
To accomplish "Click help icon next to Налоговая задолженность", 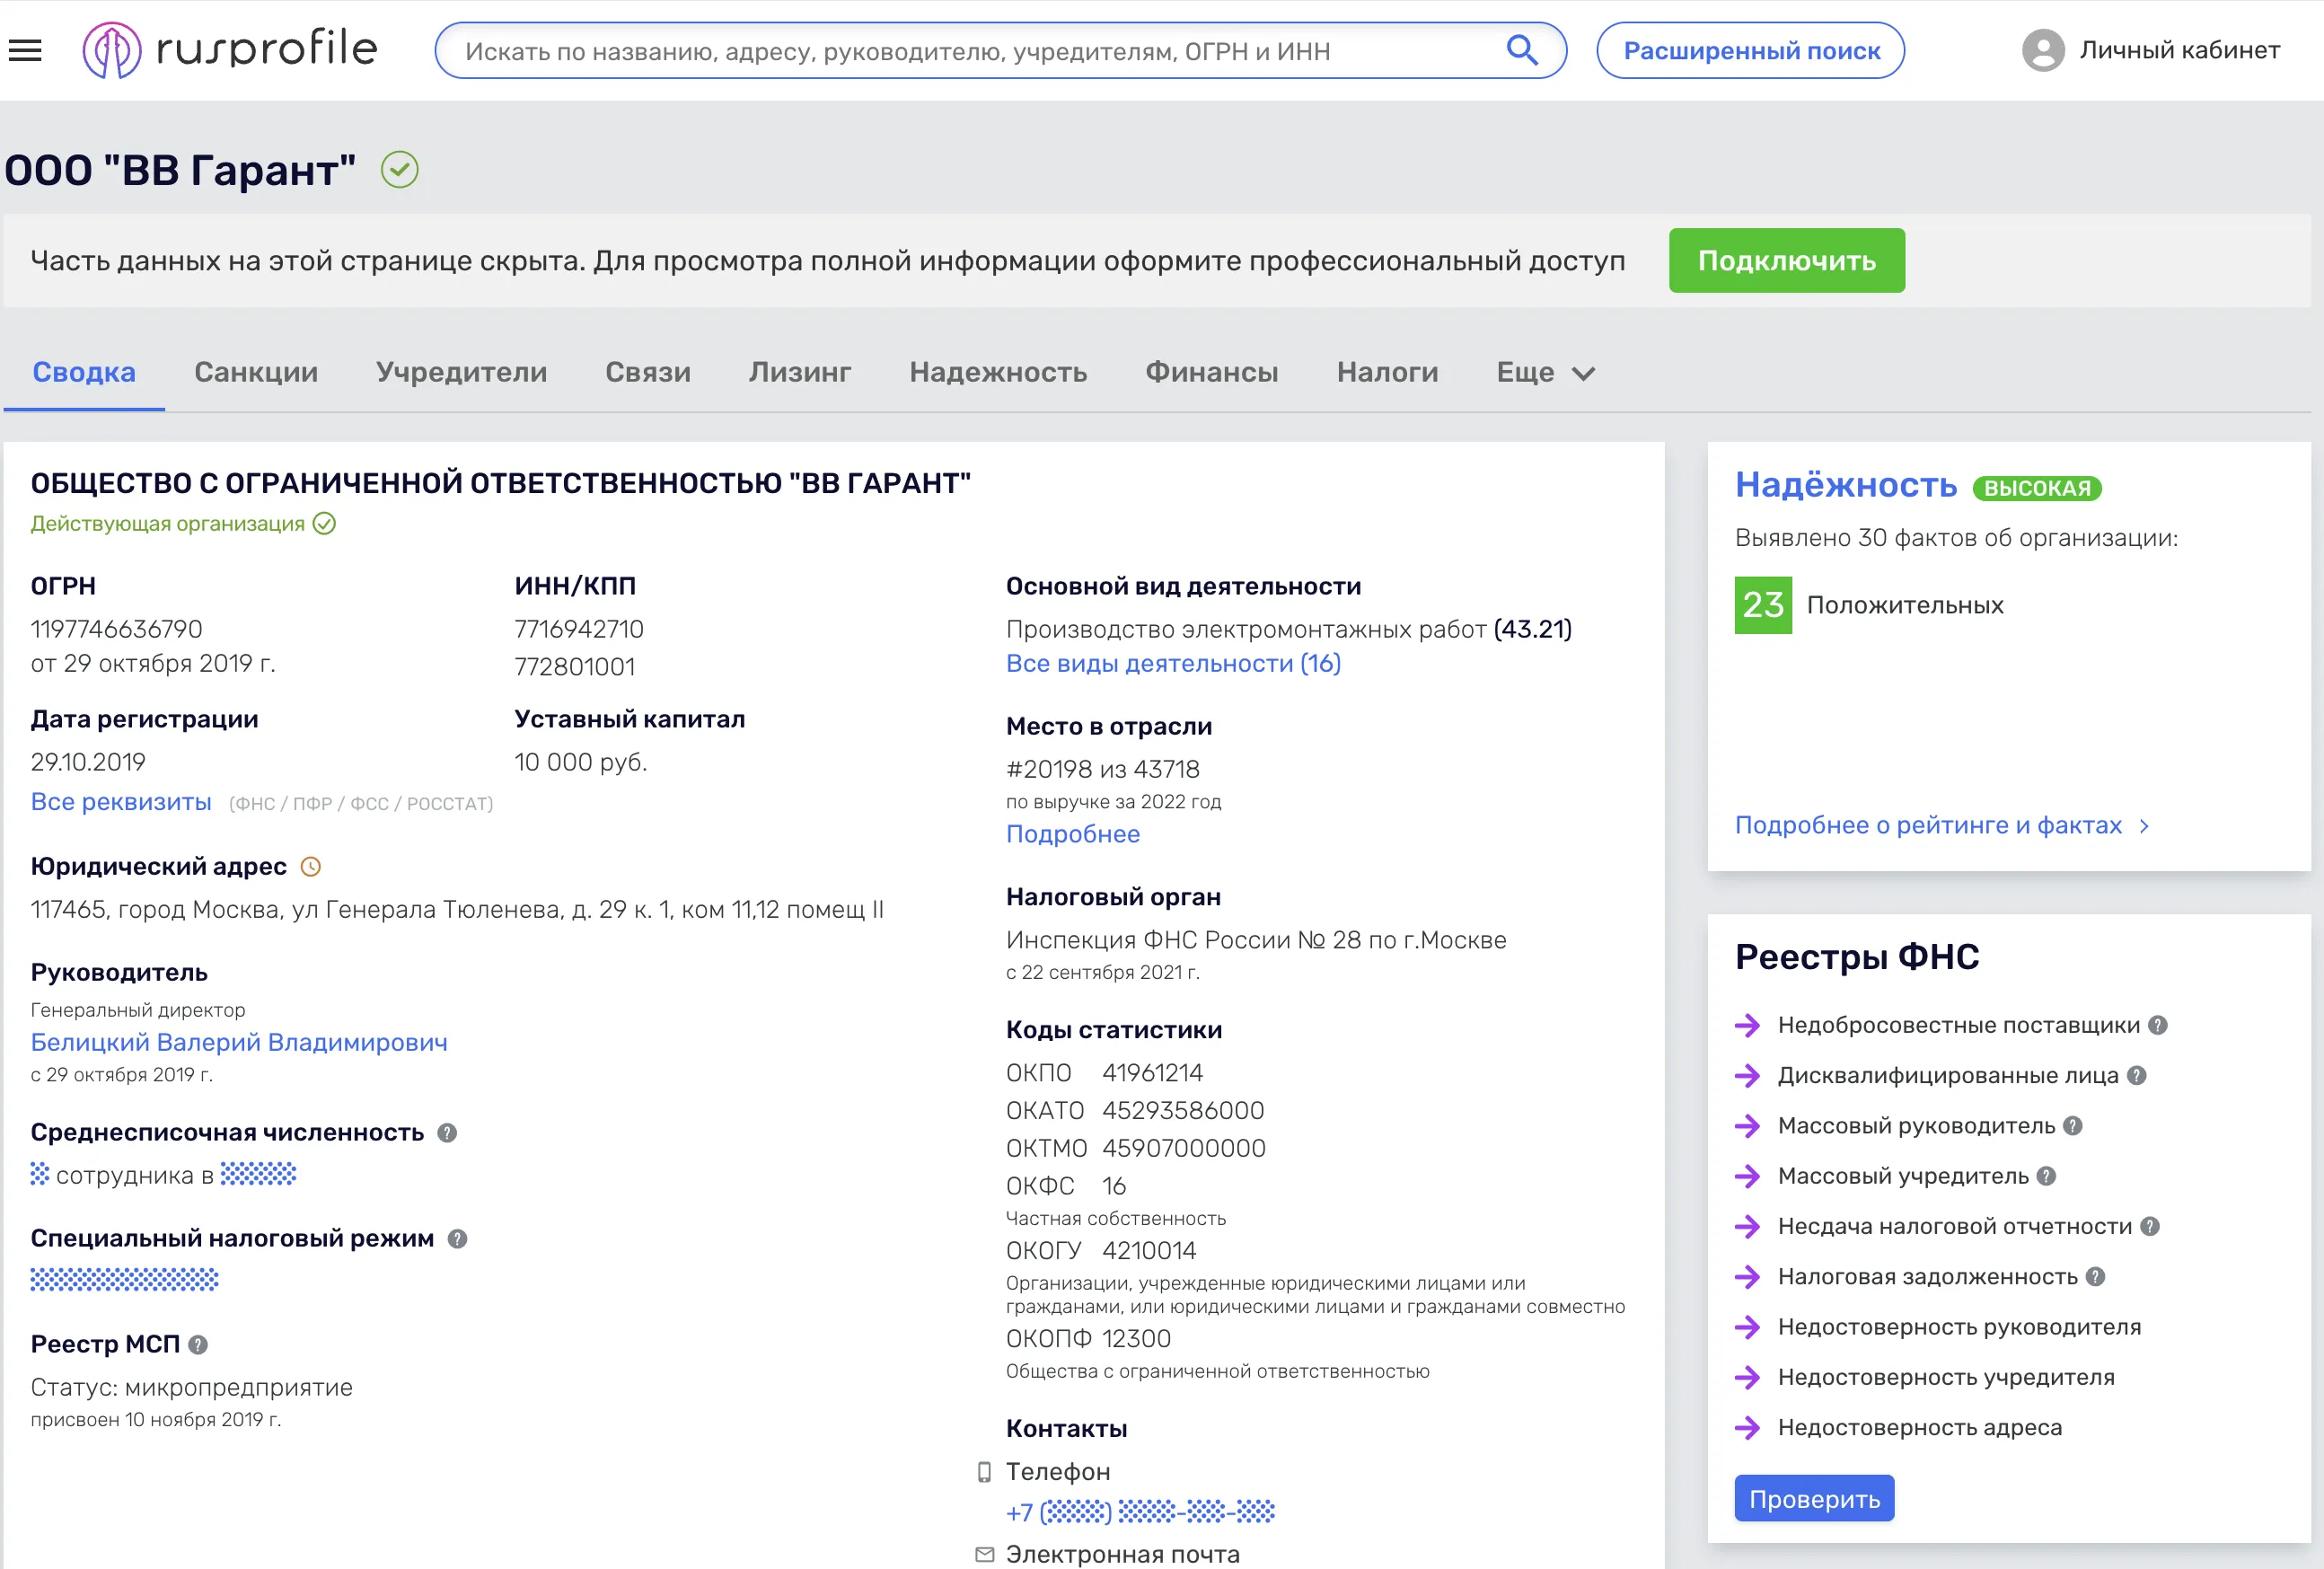I will [x=2096, y=1277].
